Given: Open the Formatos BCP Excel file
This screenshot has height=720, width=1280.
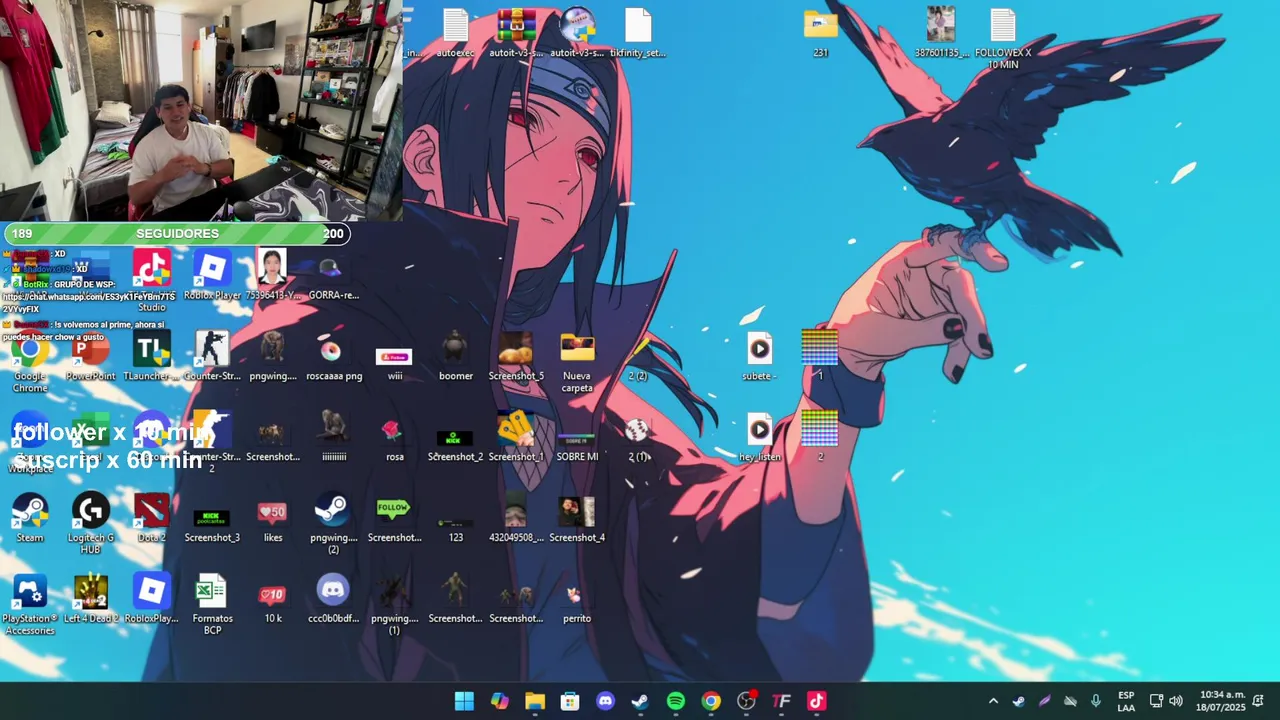Looking at the screenshot, I should pyautogui.click(x=212, y=605).
